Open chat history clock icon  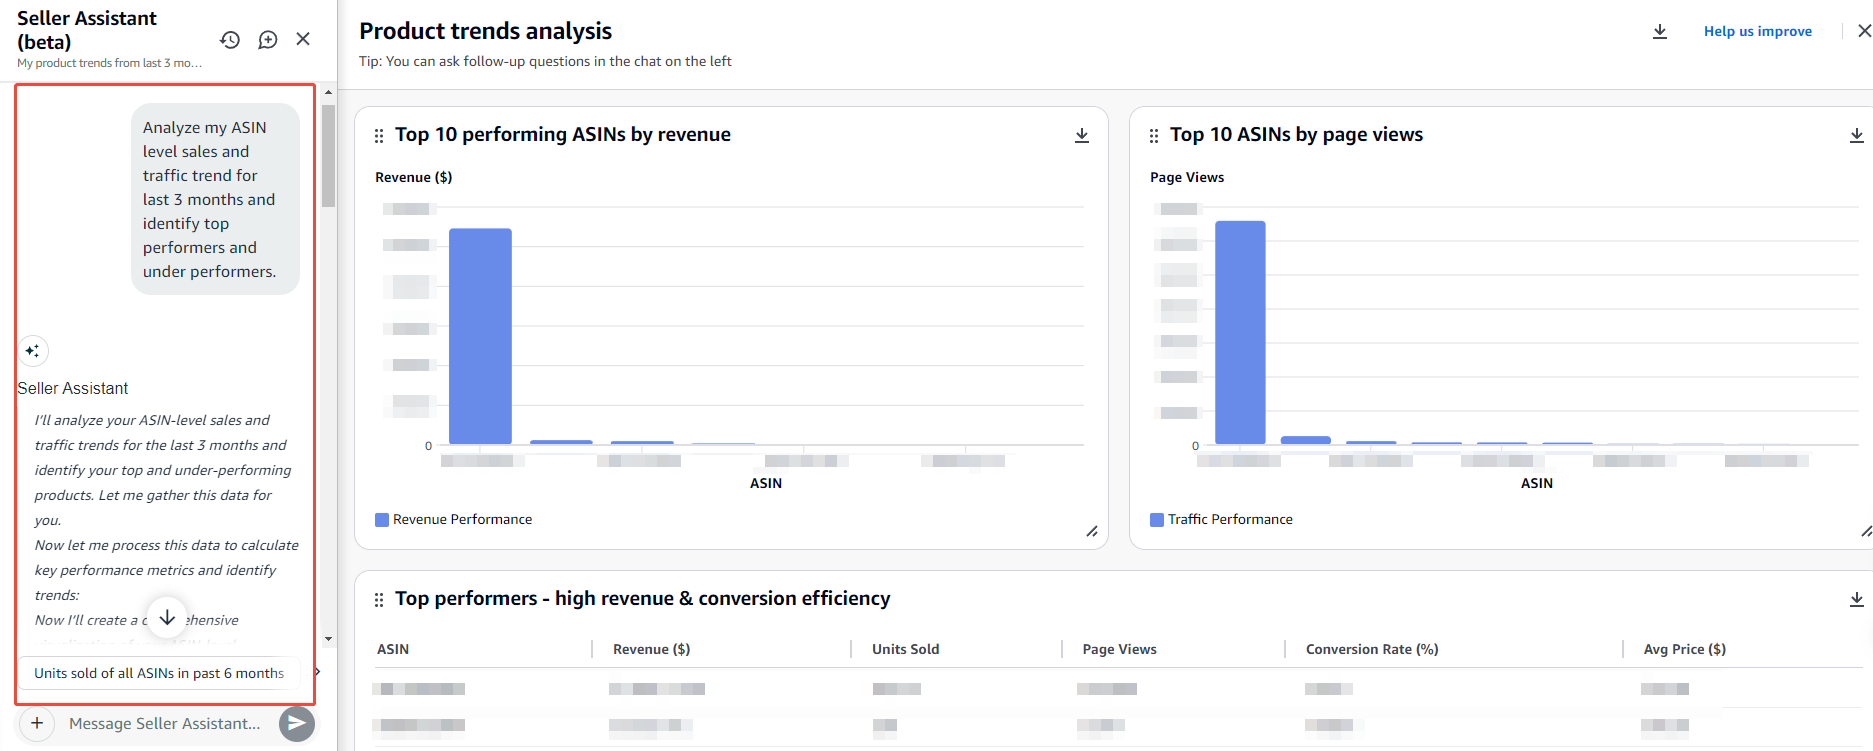pos(230,40)
